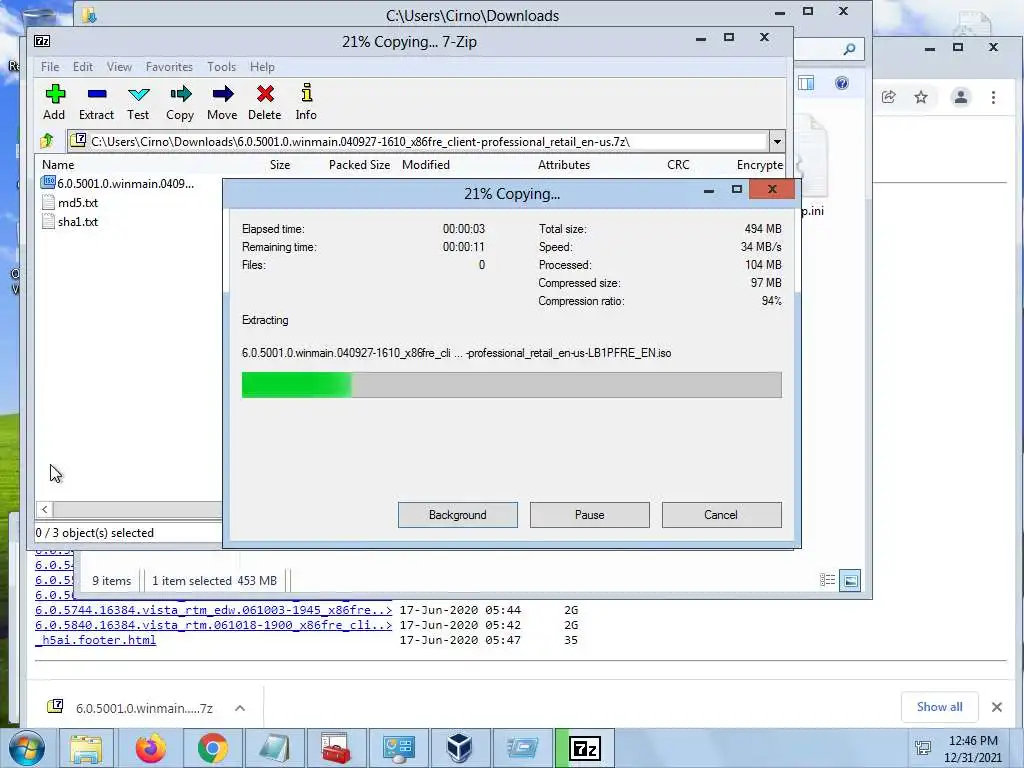1024x768 pixels.
Task: Open Chrome from the taskbar
Action: pos(212,748)
